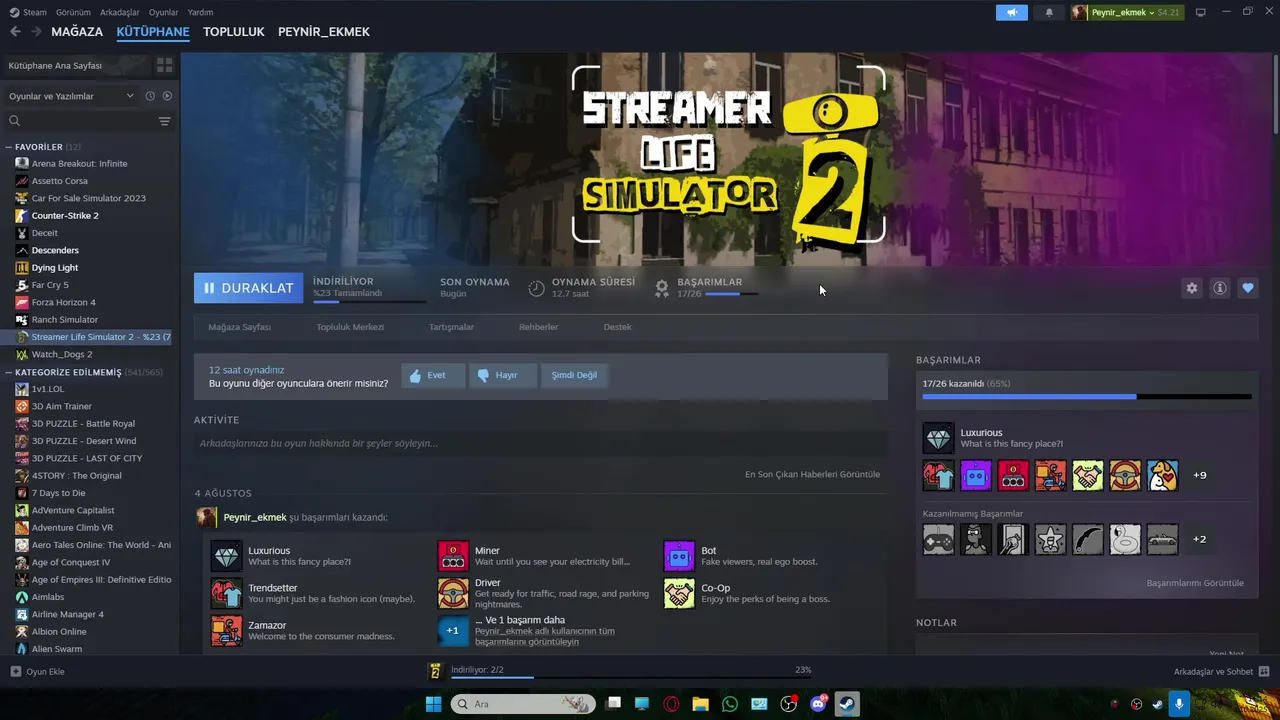Toggle the favorite heart icon

(1248, 288)
